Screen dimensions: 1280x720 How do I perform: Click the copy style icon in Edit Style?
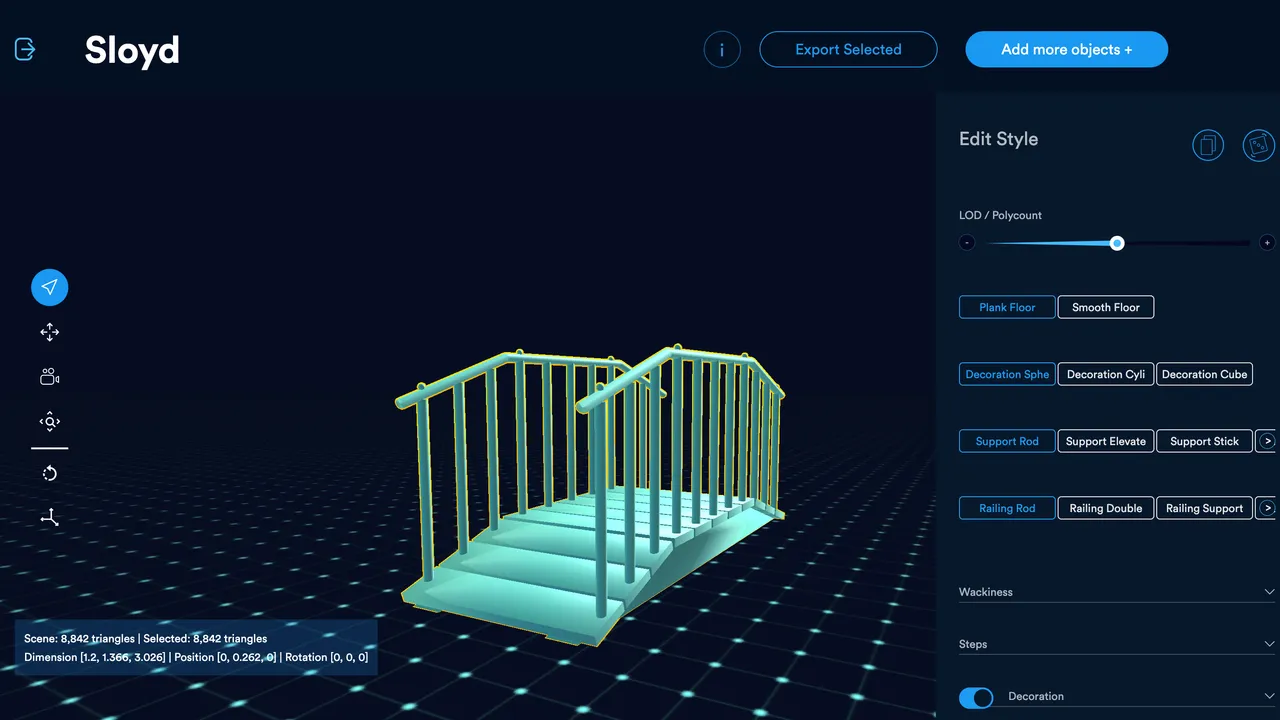click(x=1208, y=146)
